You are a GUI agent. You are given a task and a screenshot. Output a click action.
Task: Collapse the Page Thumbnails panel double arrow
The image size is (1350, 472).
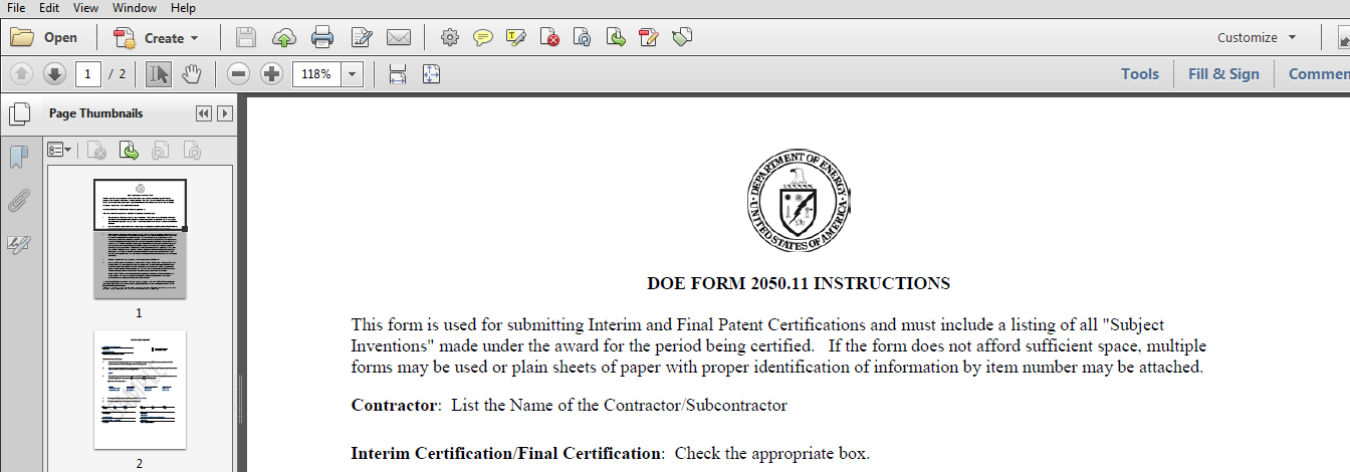tap(204, 114)
